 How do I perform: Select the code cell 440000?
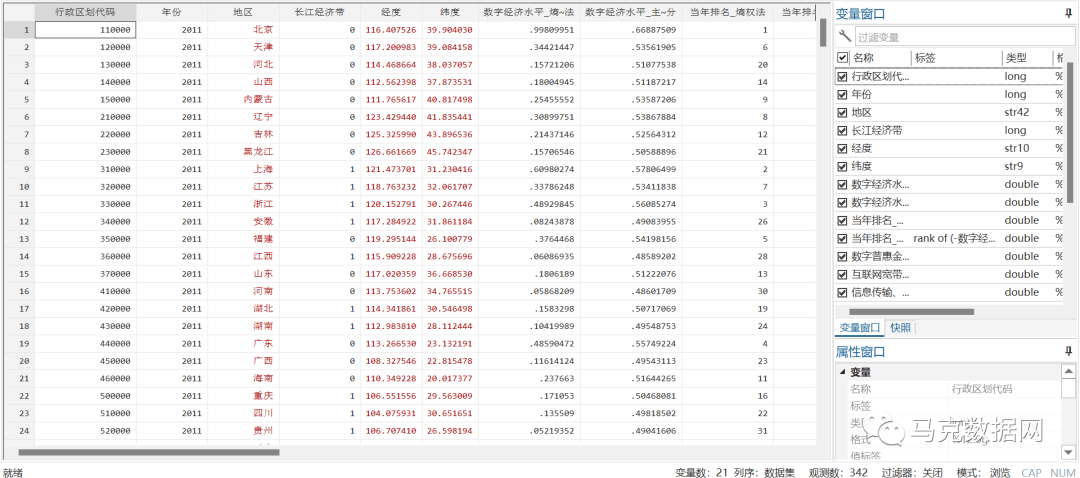click(85, 344)
